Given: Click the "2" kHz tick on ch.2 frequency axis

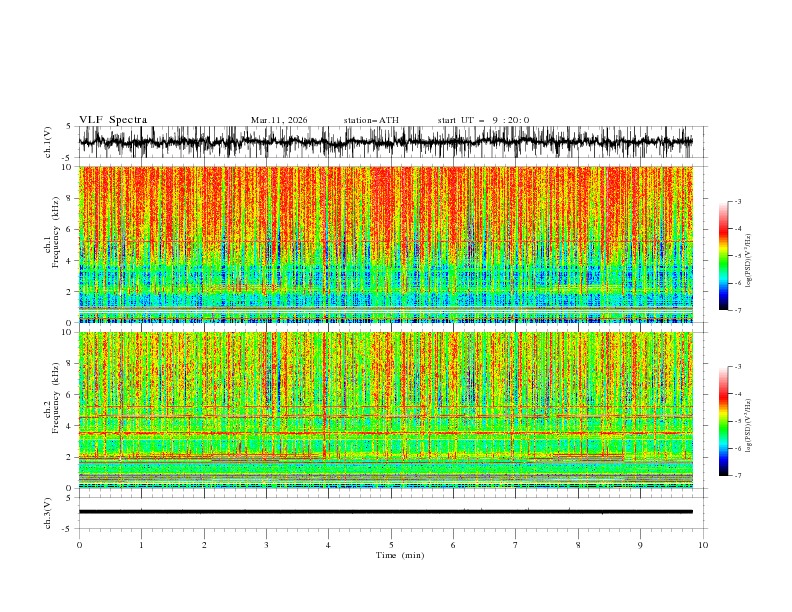Looking at the screenshot, I should [x=69, y=457].
